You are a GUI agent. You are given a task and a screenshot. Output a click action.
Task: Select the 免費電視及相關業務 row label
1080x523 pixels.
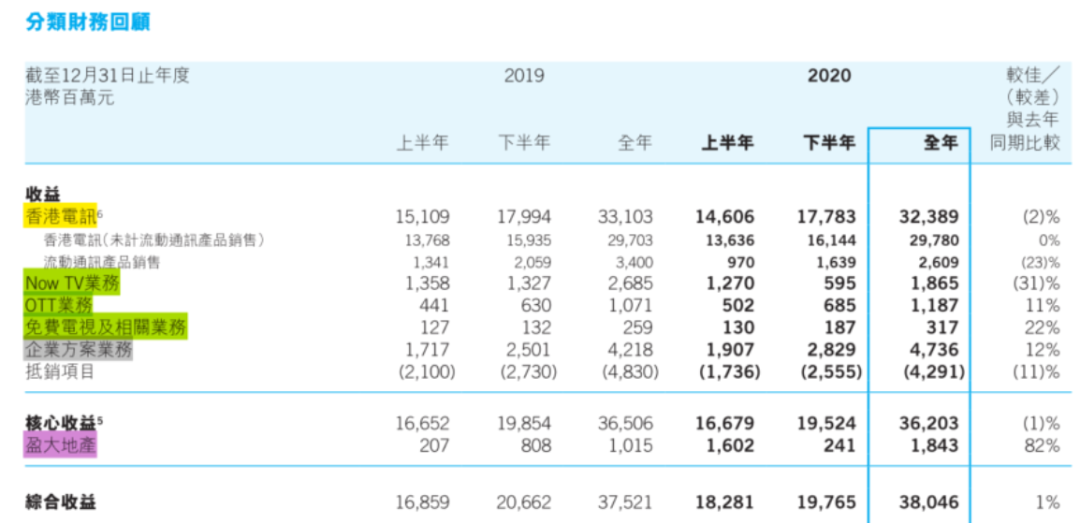pyautogui.click(x=105, y=327)
